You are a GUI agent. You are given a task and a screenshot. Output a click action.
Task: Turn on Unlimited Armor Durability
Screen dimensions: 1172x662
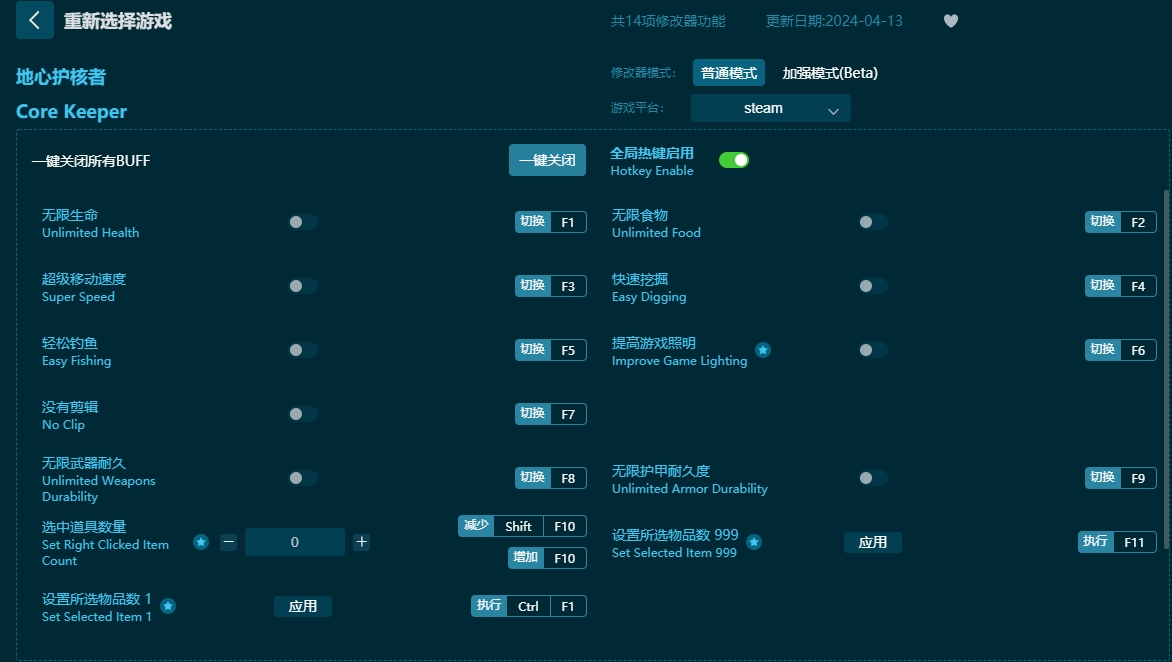pyautogui.click(x=872, y=478)
